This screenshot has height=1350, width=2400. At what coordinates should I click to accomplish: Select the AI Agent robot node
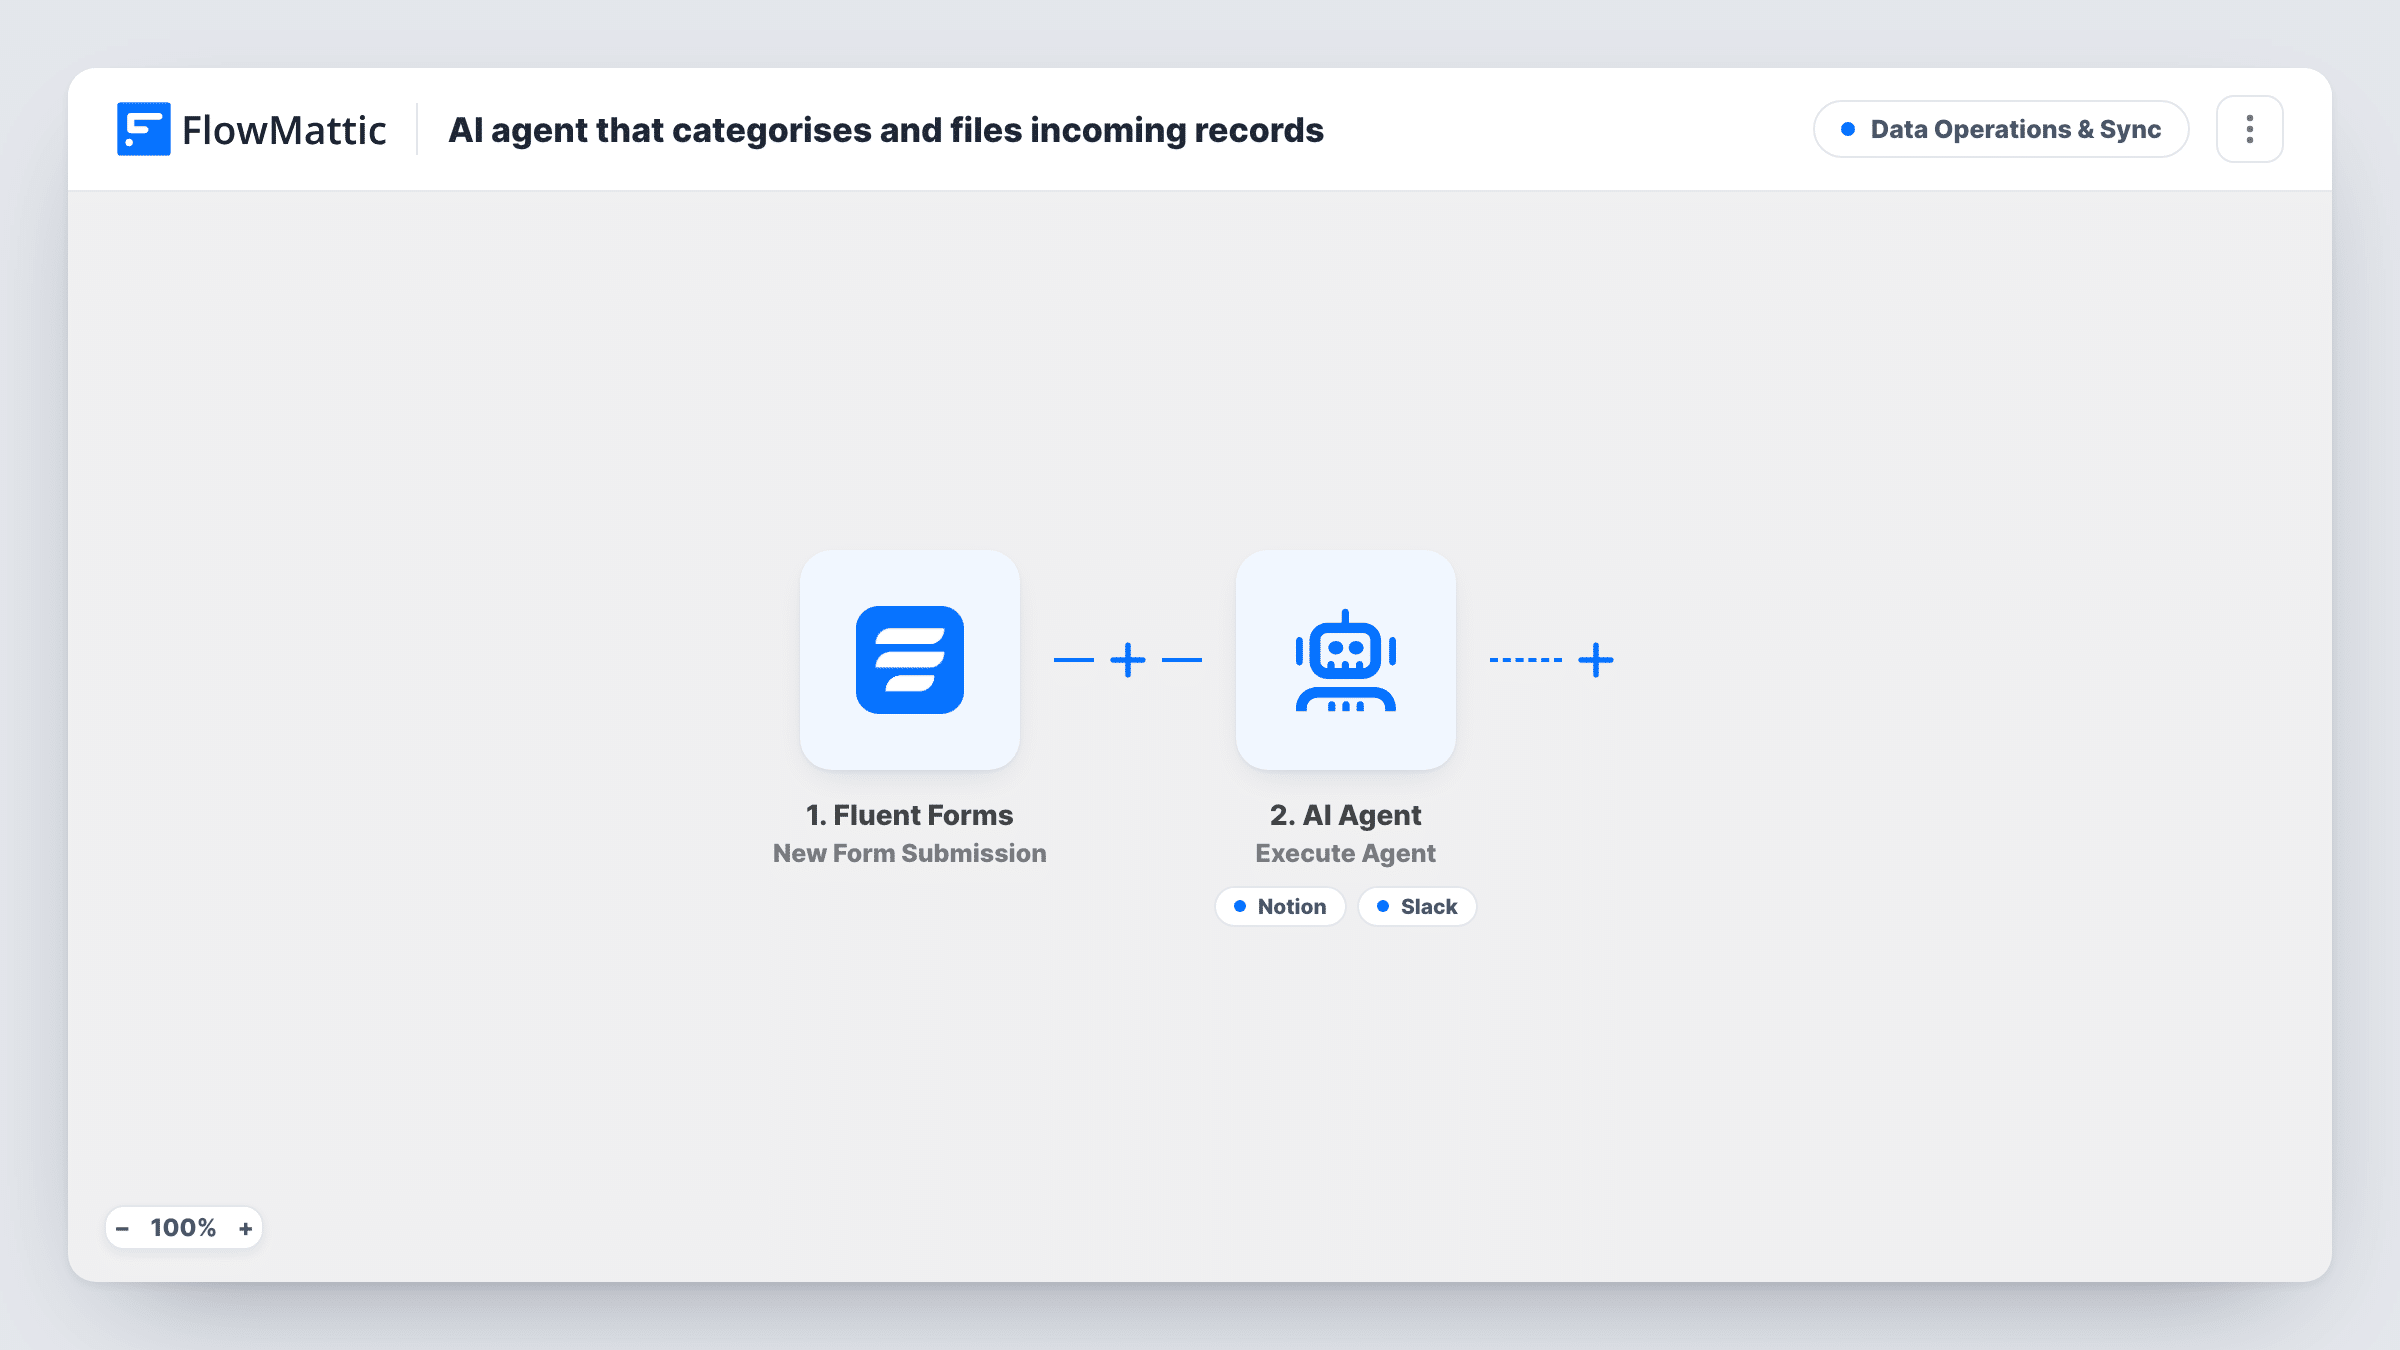pos(1345,660)
